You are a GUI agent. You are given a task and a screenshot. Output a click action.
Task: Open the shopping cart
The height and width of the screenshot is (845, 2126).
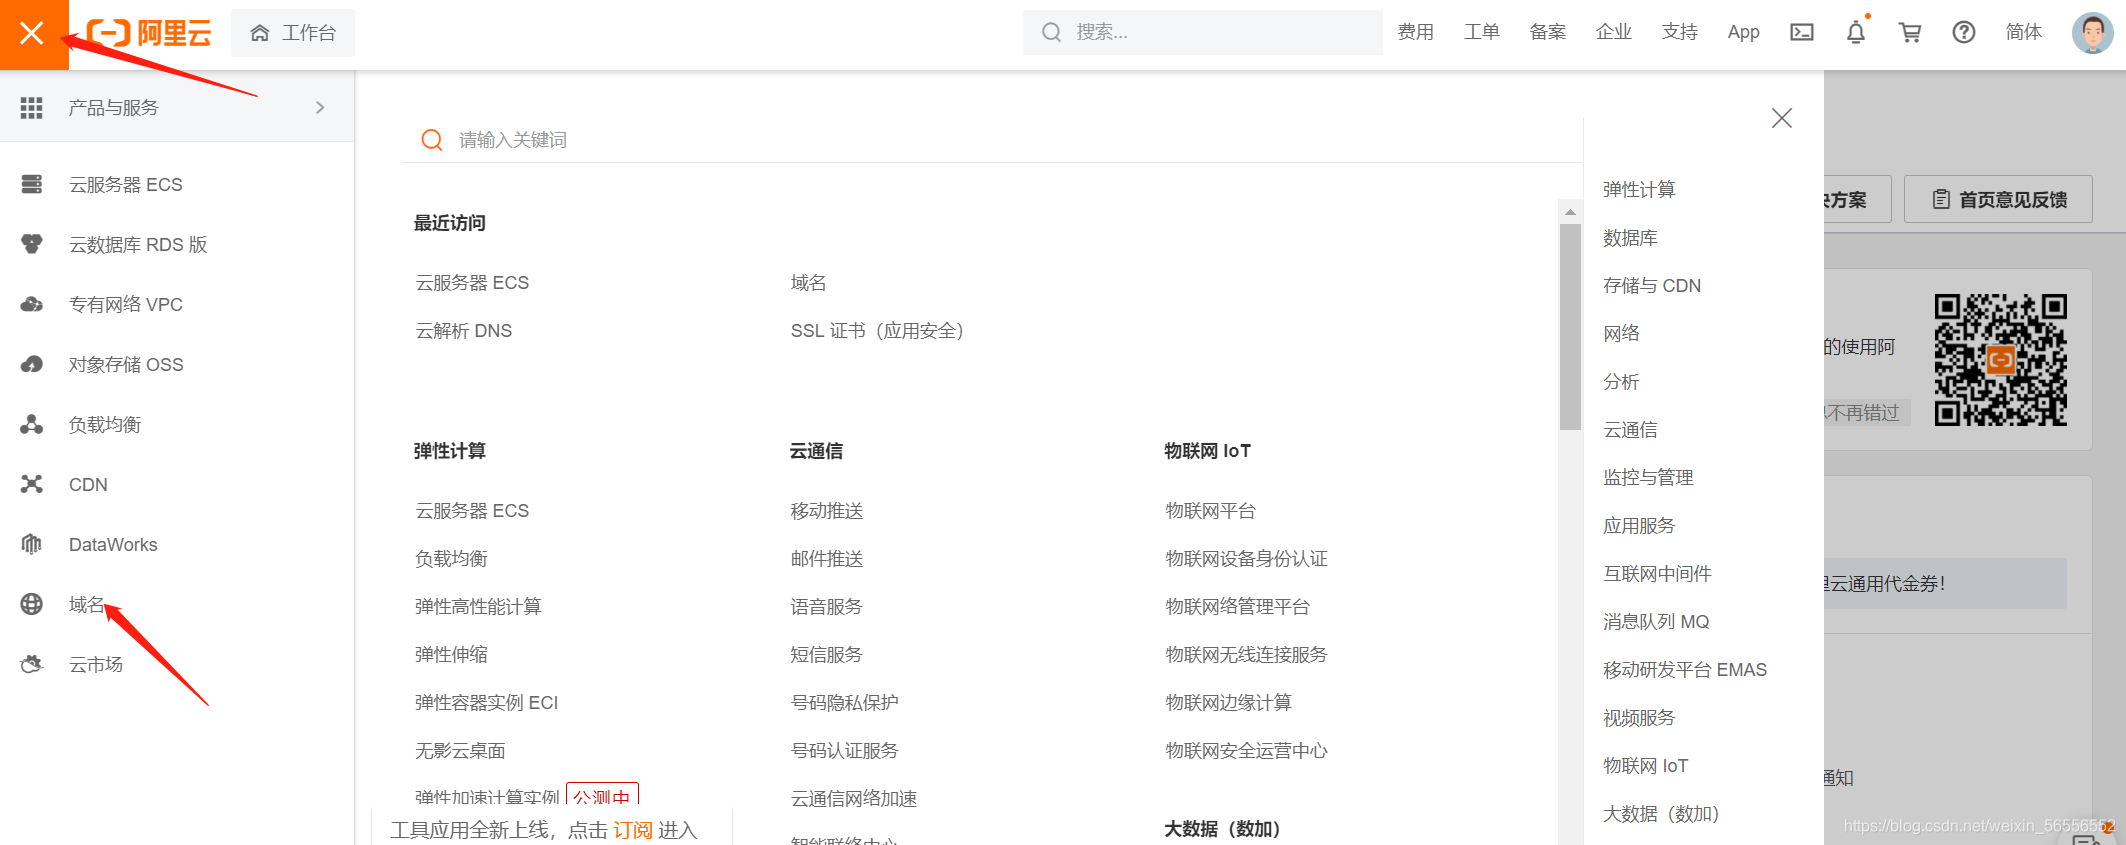1909,32
